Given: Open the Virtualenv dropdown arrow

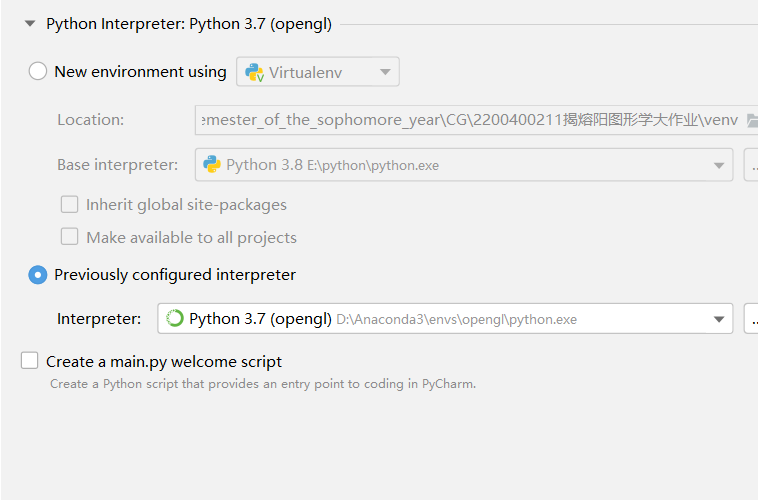Looking at the screenshot, I should pos(385,72).
